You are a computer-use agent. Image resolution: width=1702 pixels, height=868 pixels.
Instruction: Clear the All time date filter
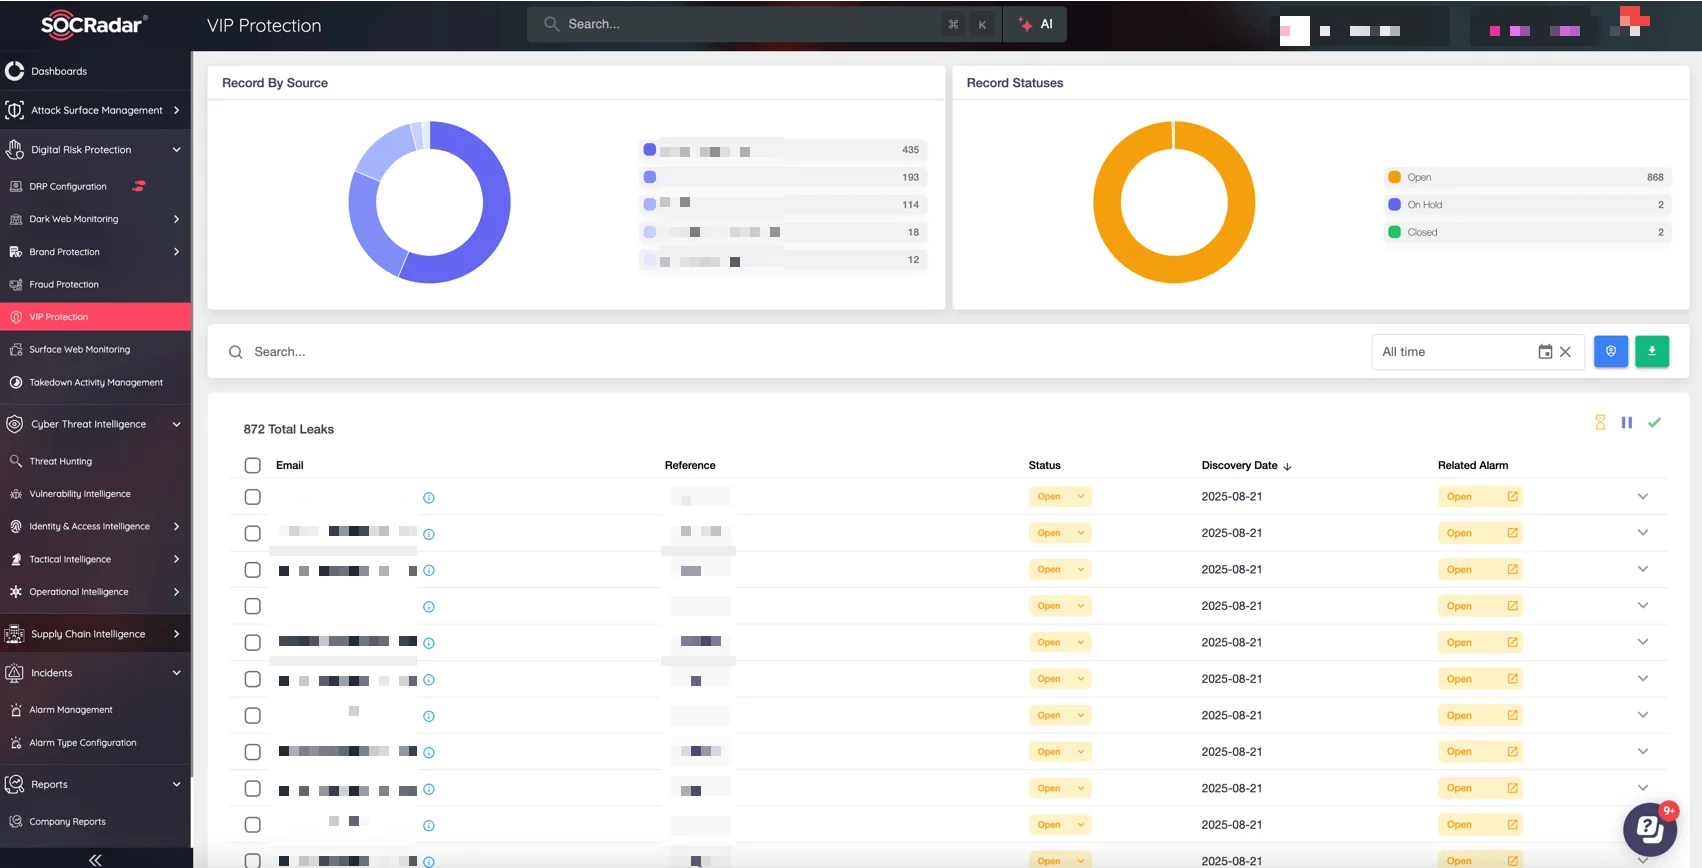coord(1566,352)
